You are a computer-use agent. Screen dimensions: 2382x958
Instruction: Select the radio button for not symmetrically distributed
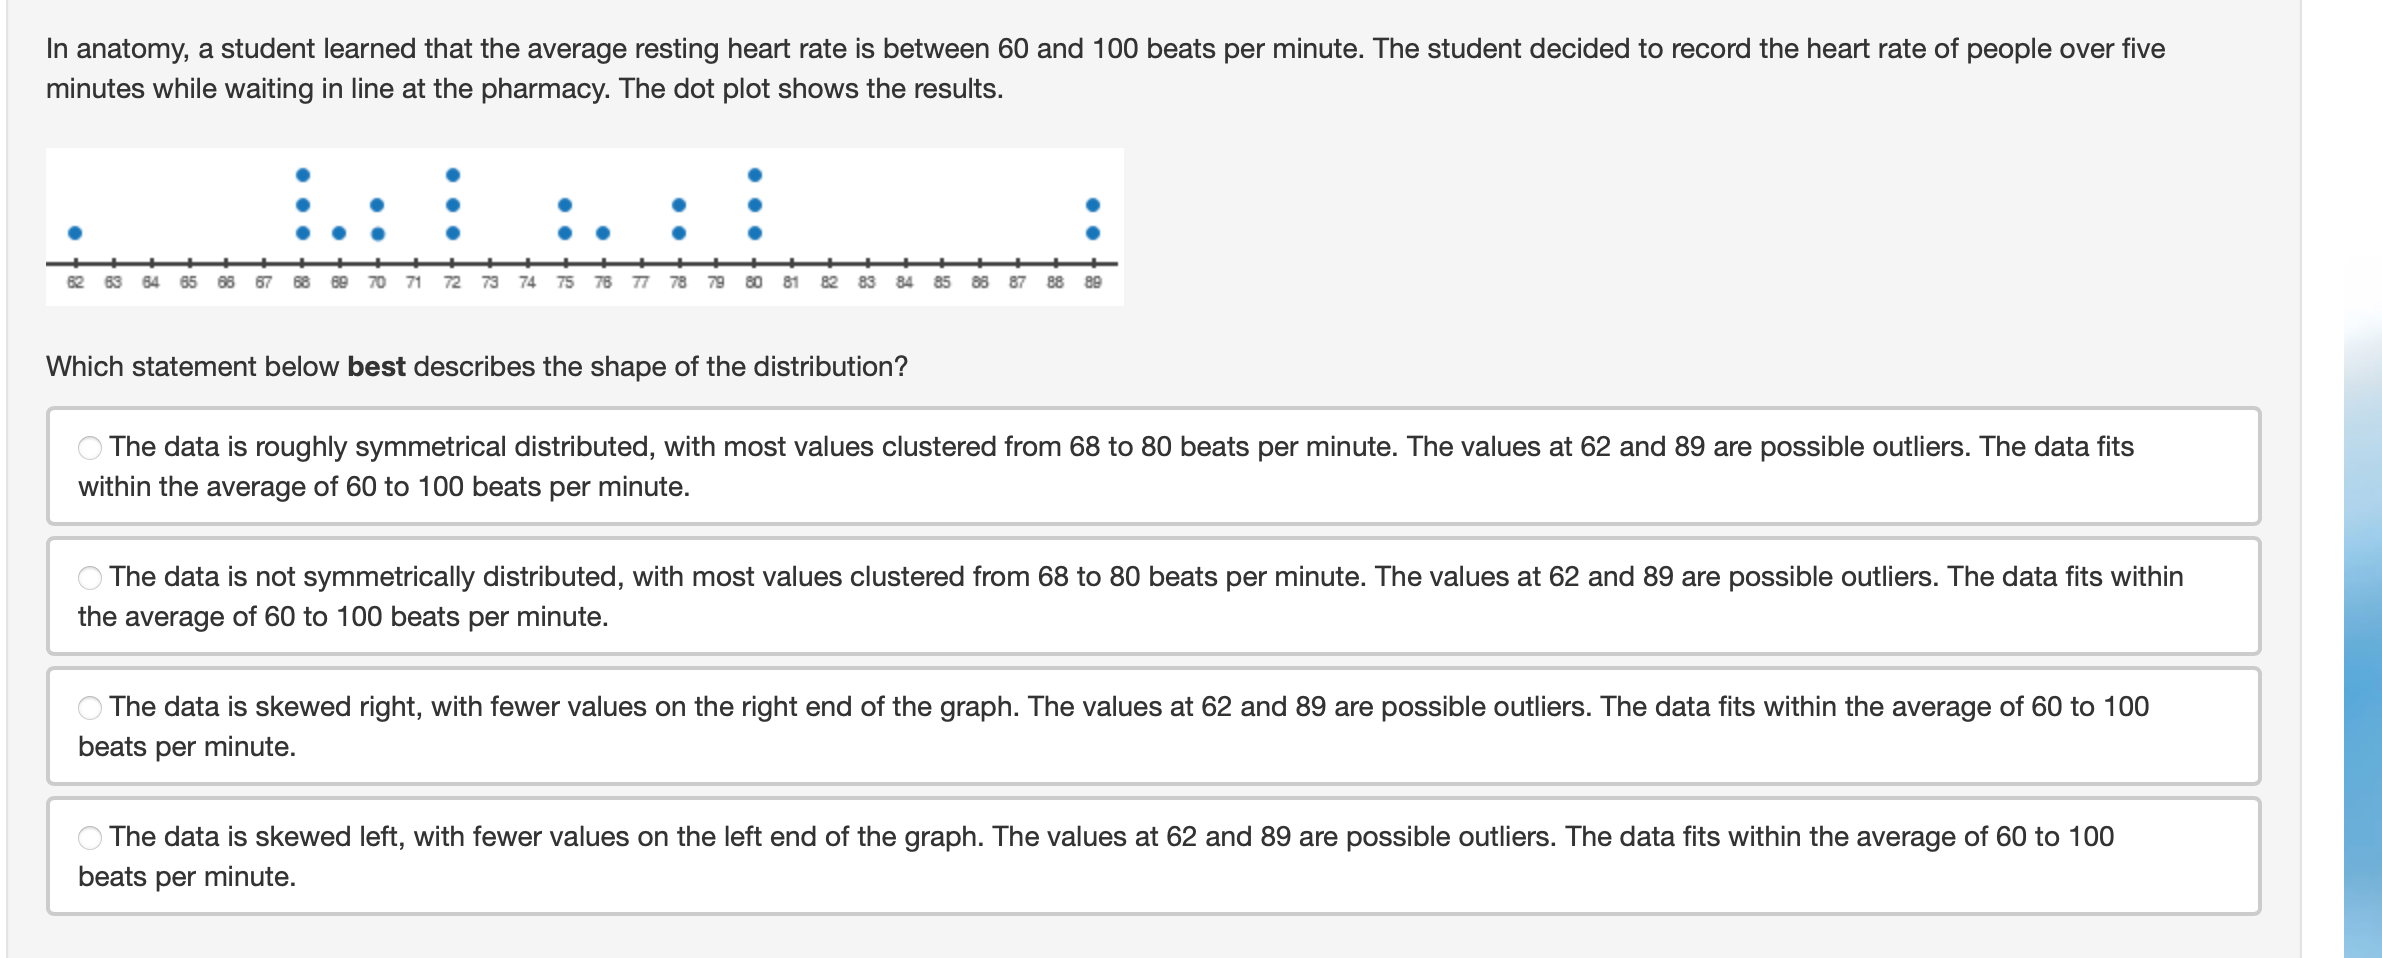click(x=91, y=576)
